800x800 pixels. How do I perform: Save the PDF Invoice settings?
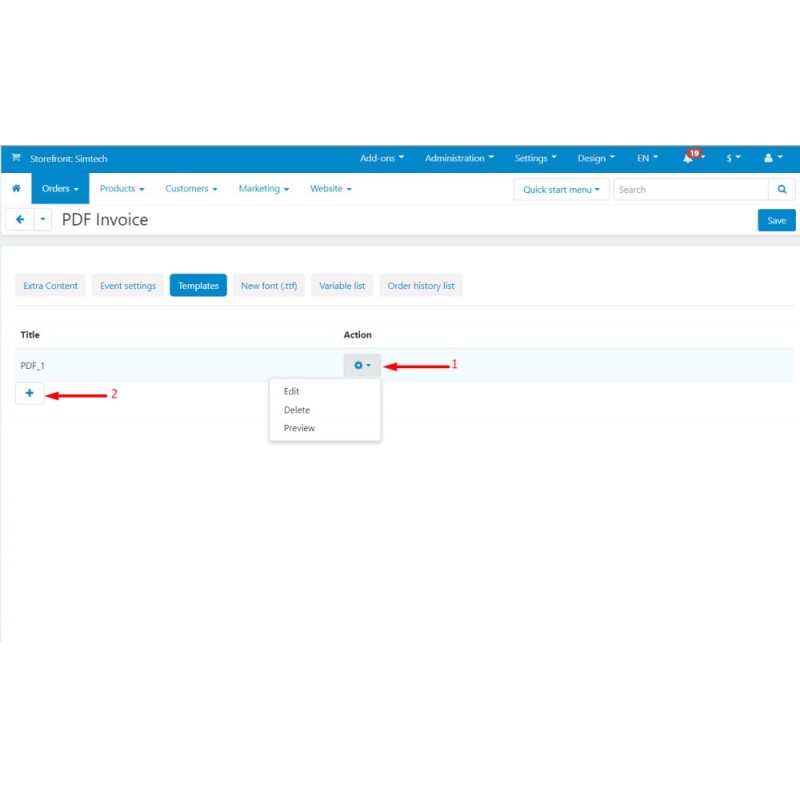[x=777, y=220]
